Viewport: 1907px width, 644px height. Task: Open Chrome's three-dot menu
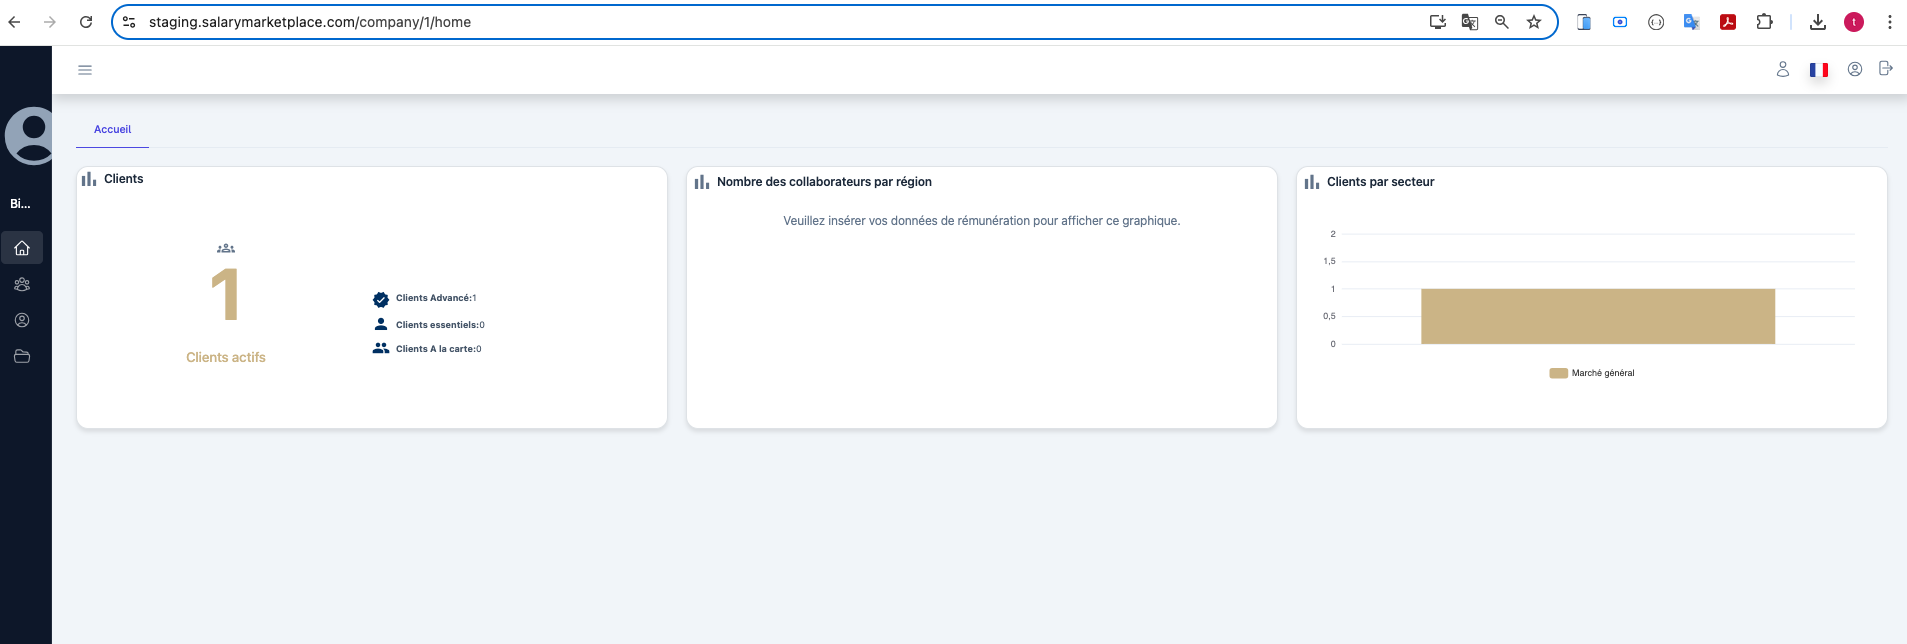1889,22
